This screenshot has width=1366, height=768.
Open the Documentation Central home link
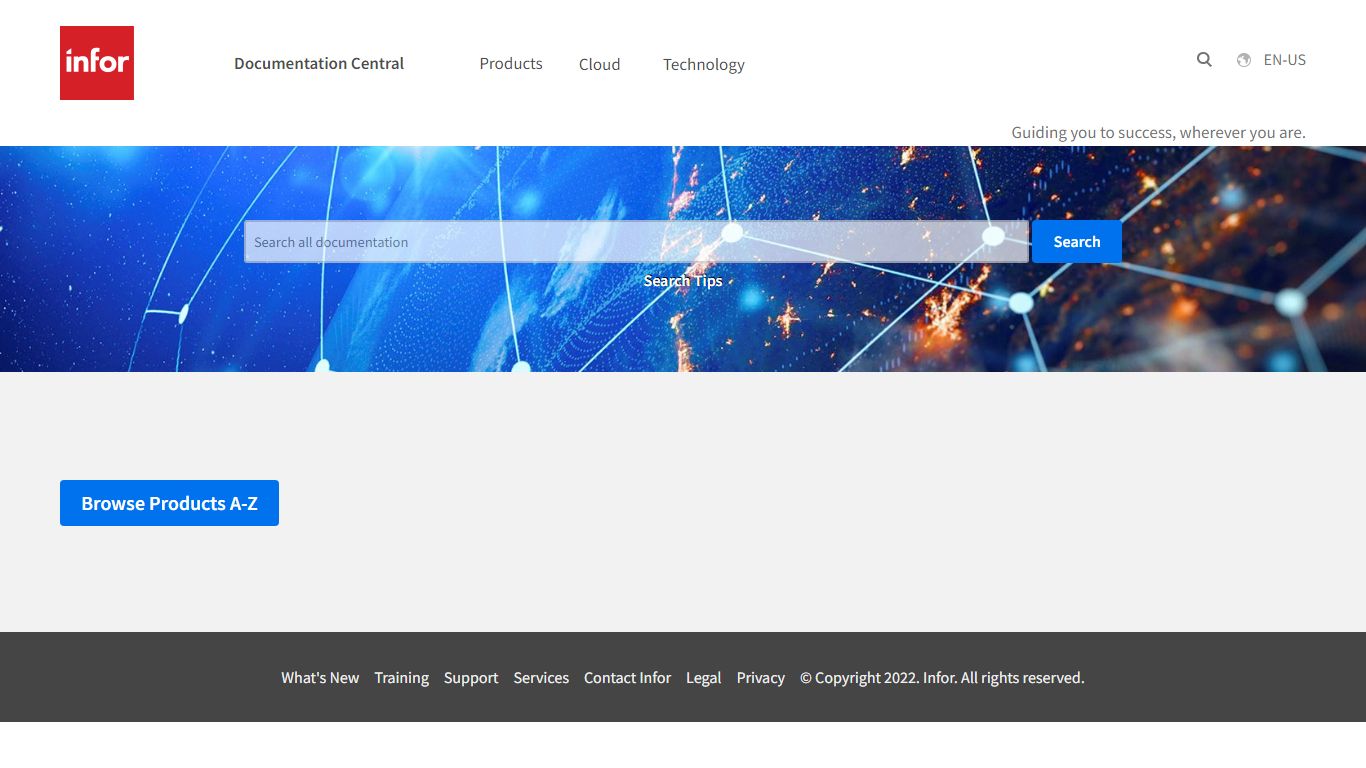pyautogui.click(x=319, y=63)
